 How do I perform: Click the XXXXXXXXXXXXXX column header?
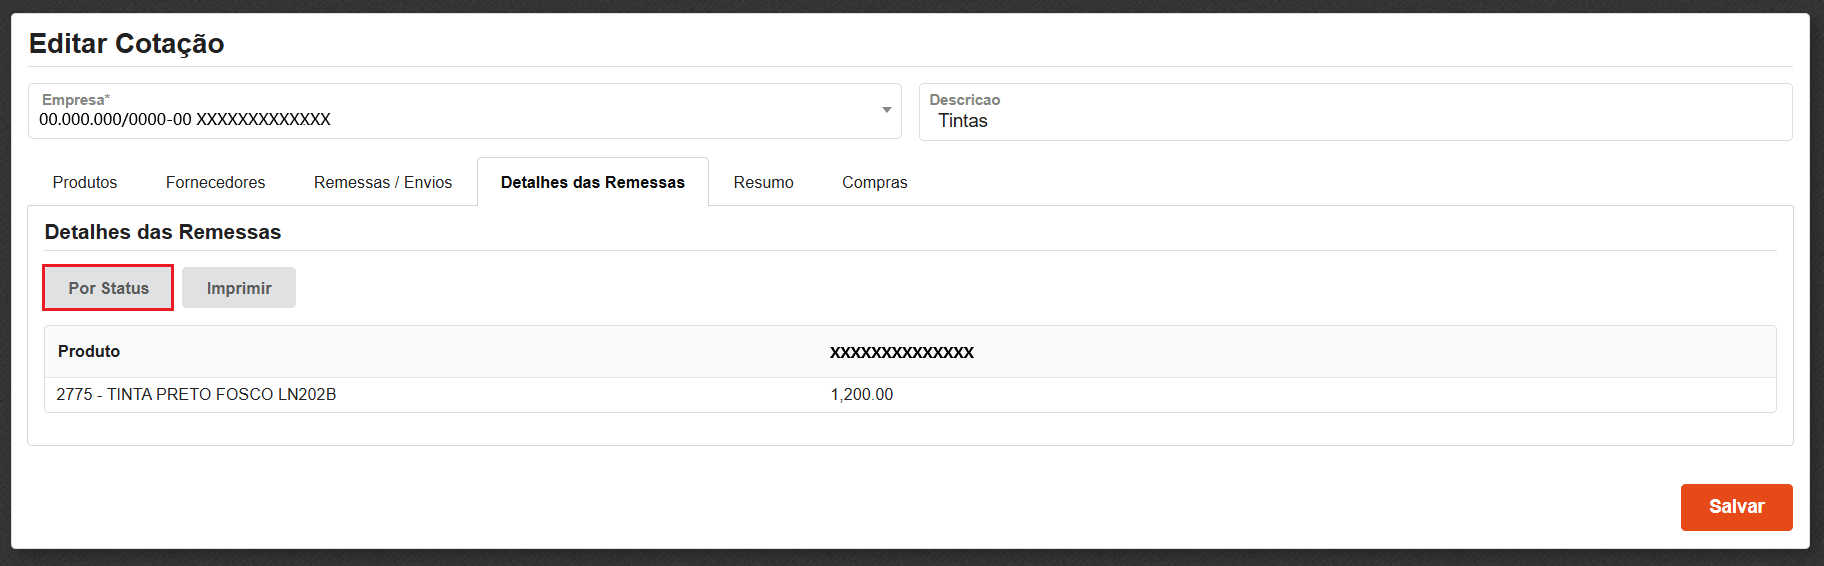(x=901, y=352)
